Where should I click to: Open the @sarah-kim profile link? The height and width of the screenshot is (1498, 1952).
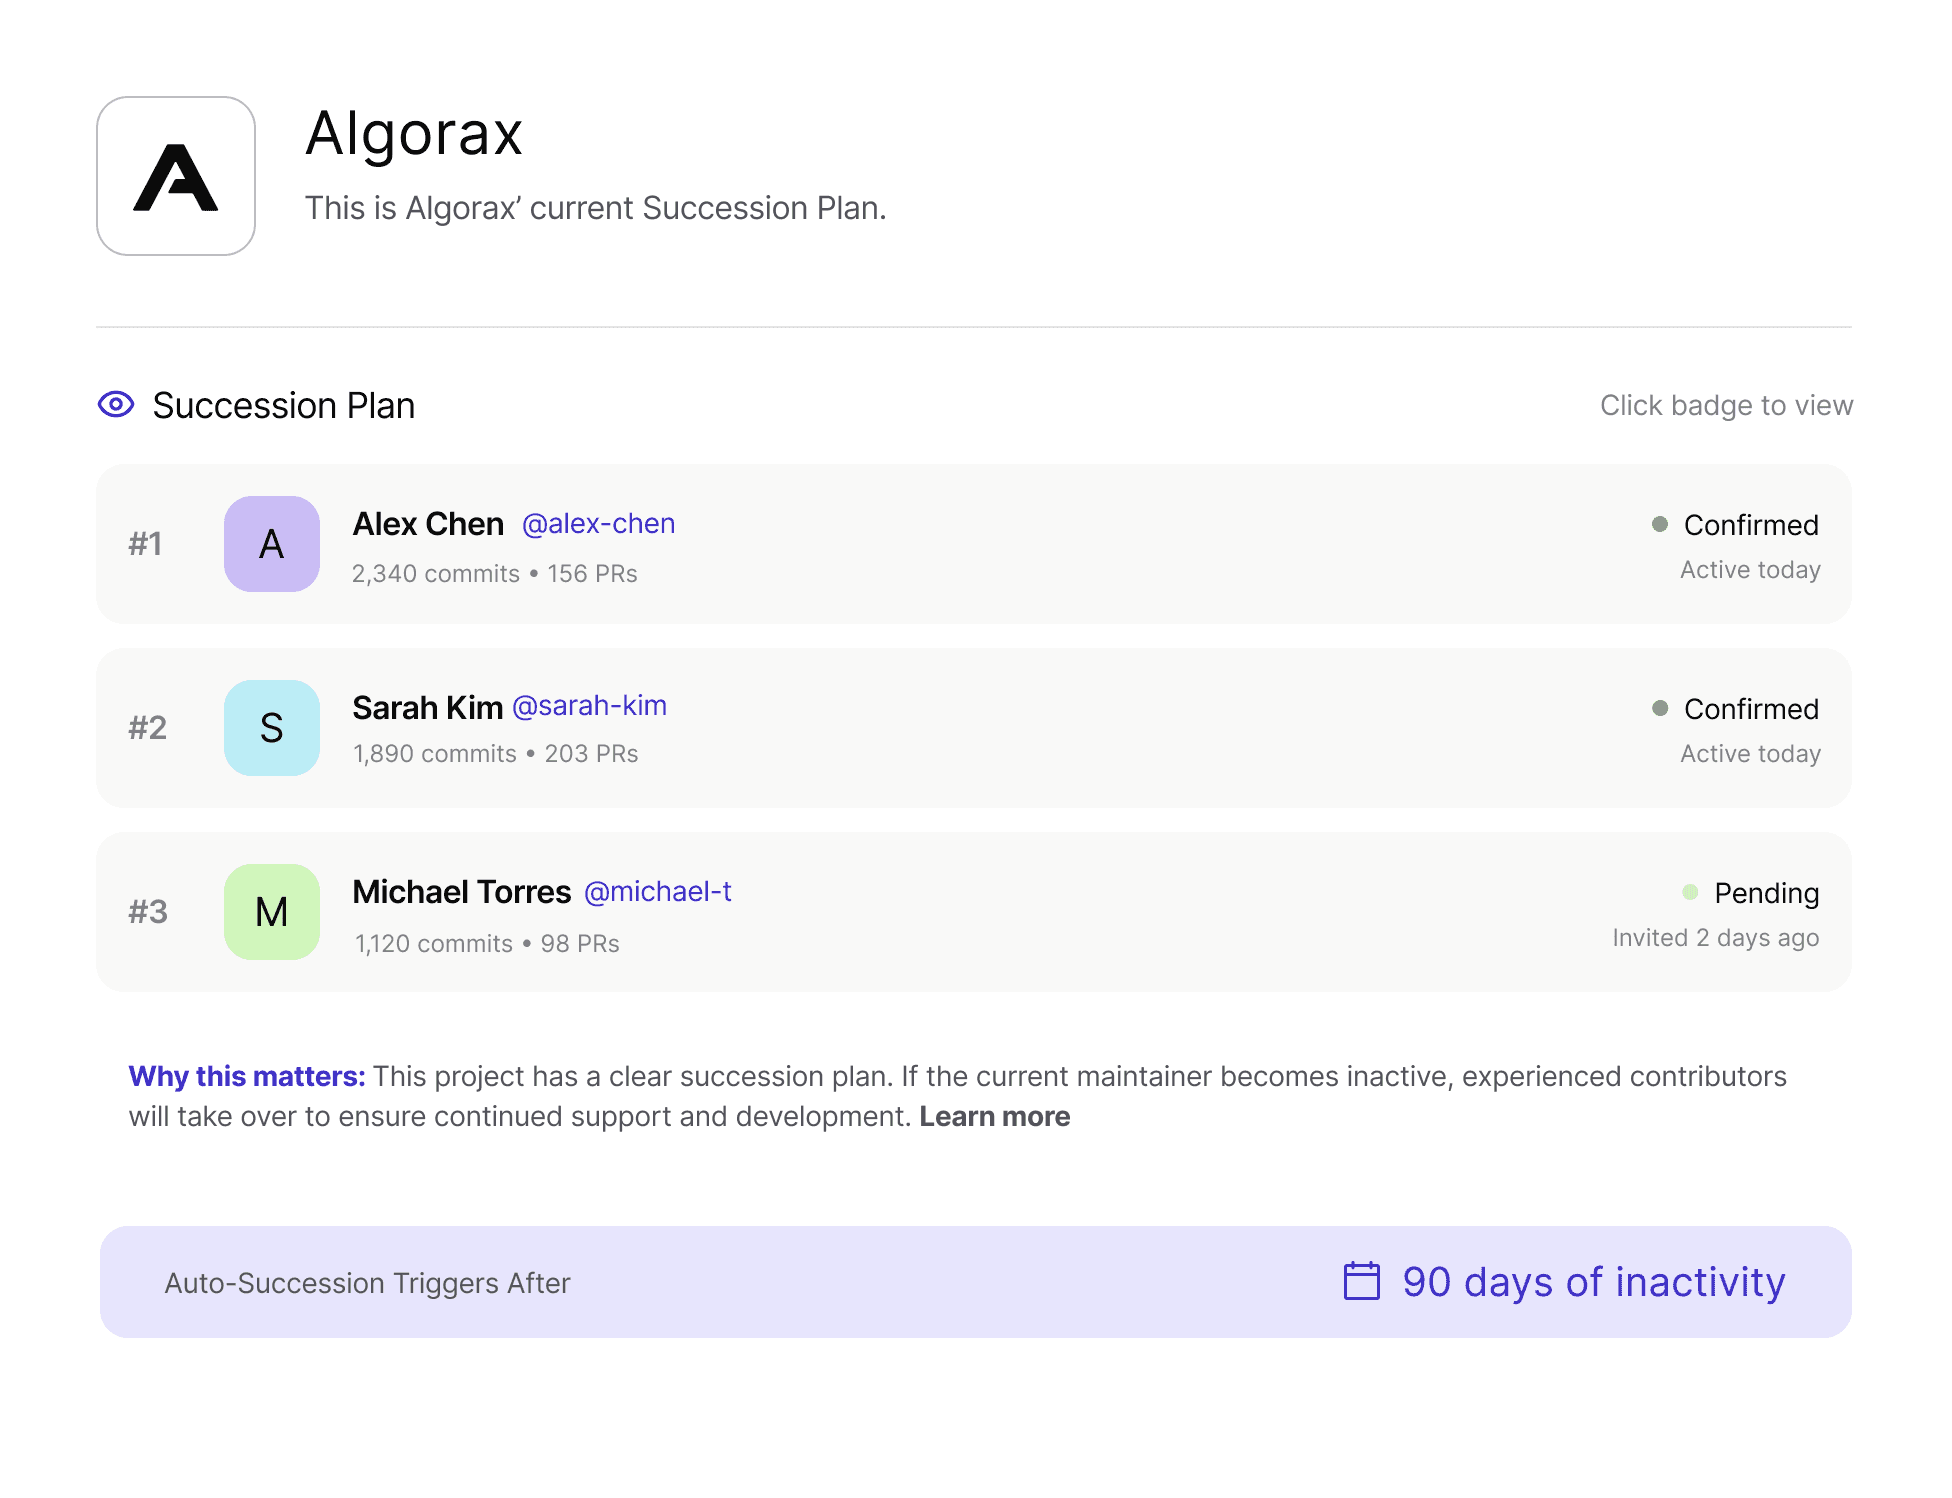(x=589, y=706)
